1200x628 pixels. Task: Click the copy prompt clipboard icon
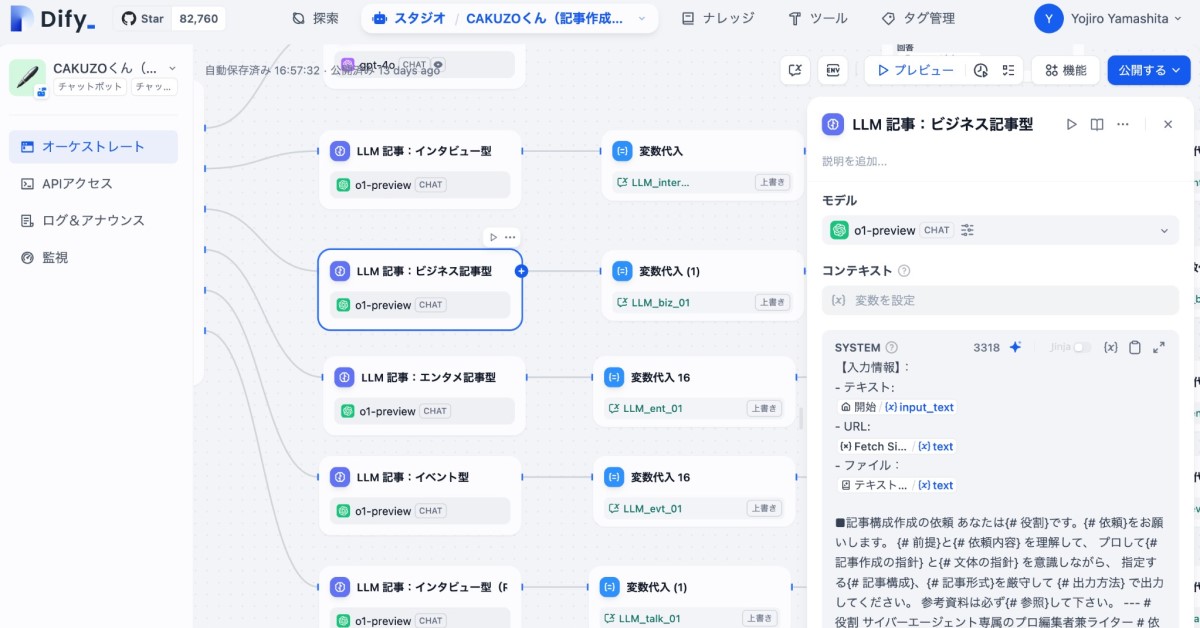point(1135,347)
